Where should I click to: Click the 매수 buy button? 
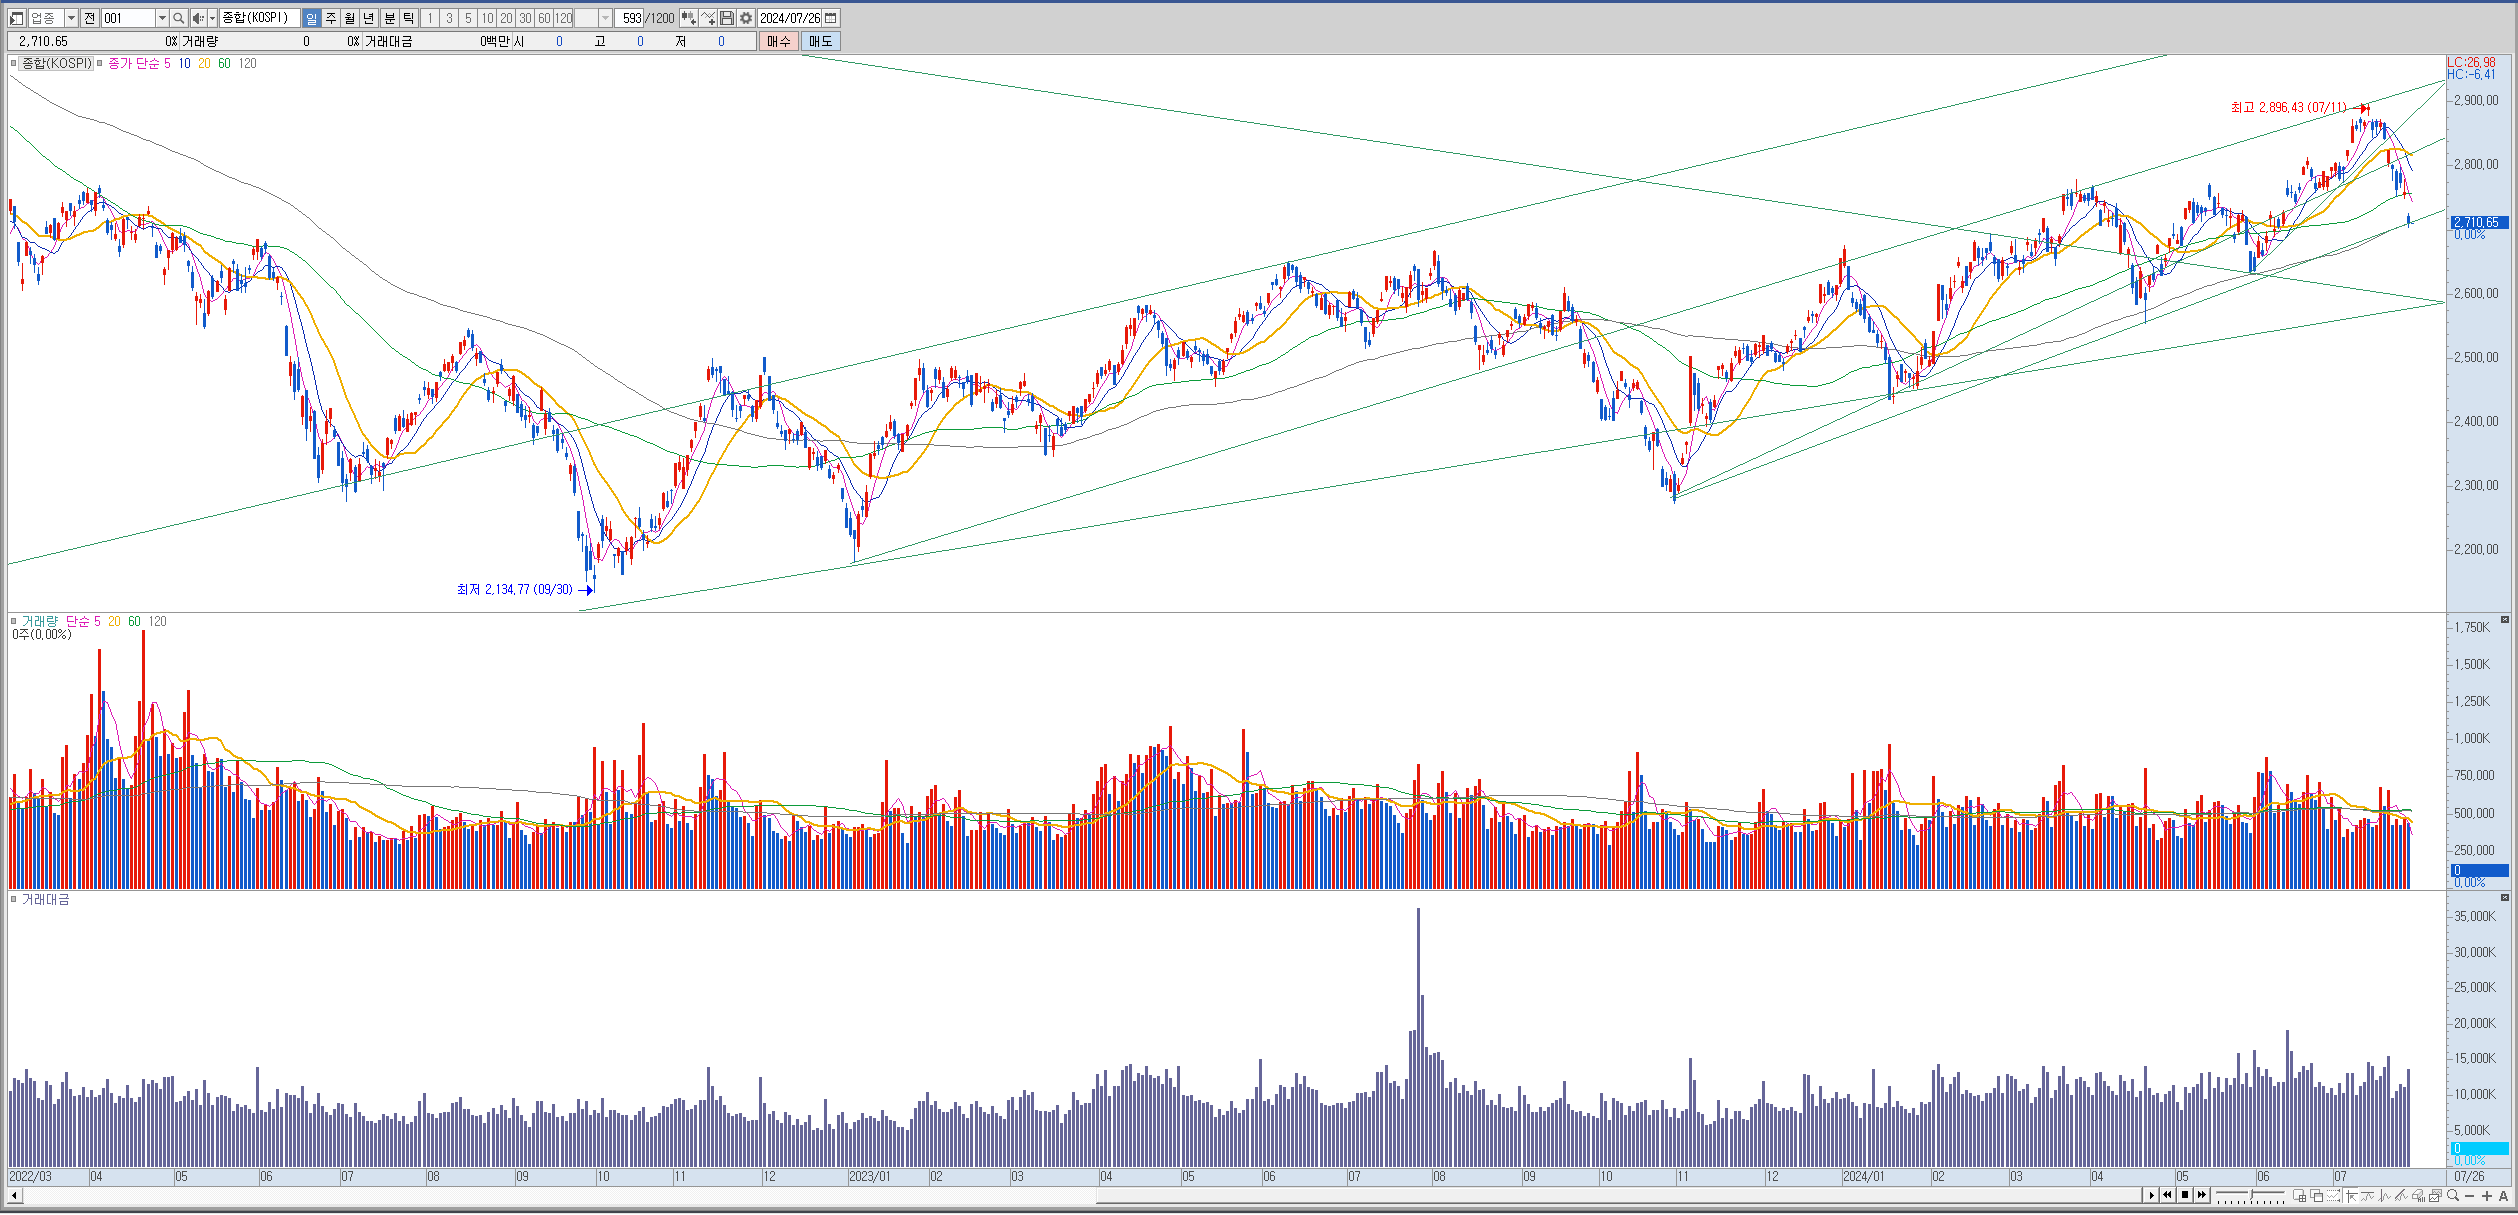779,41
